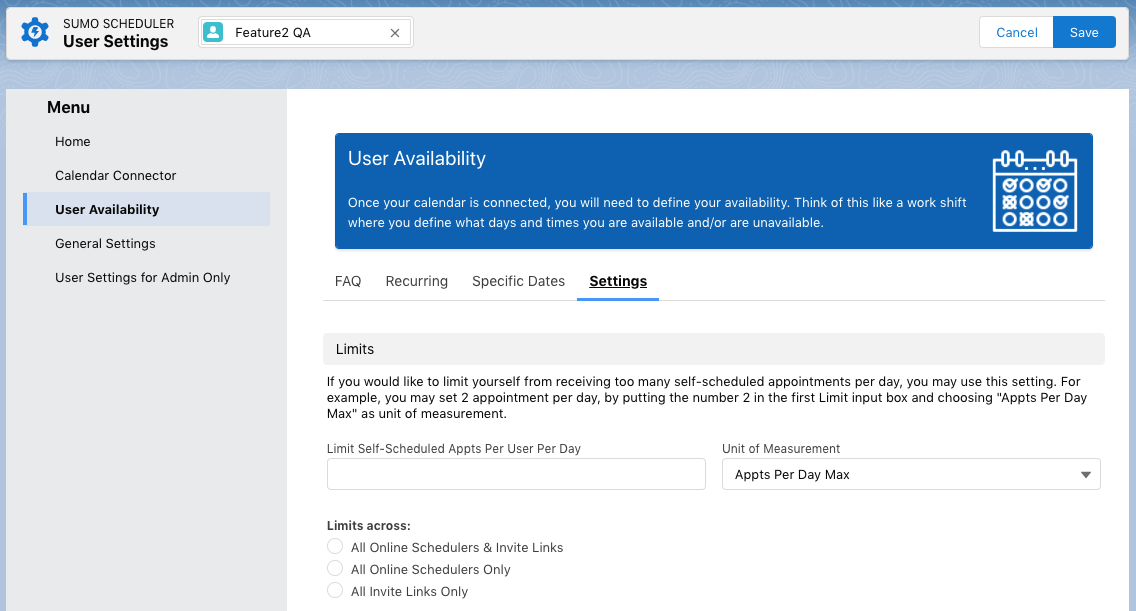Focus the Limit Self-Scheduled Appts input field
The width and height of the screenshot is (1136, 611).
[x=516, y=474]
